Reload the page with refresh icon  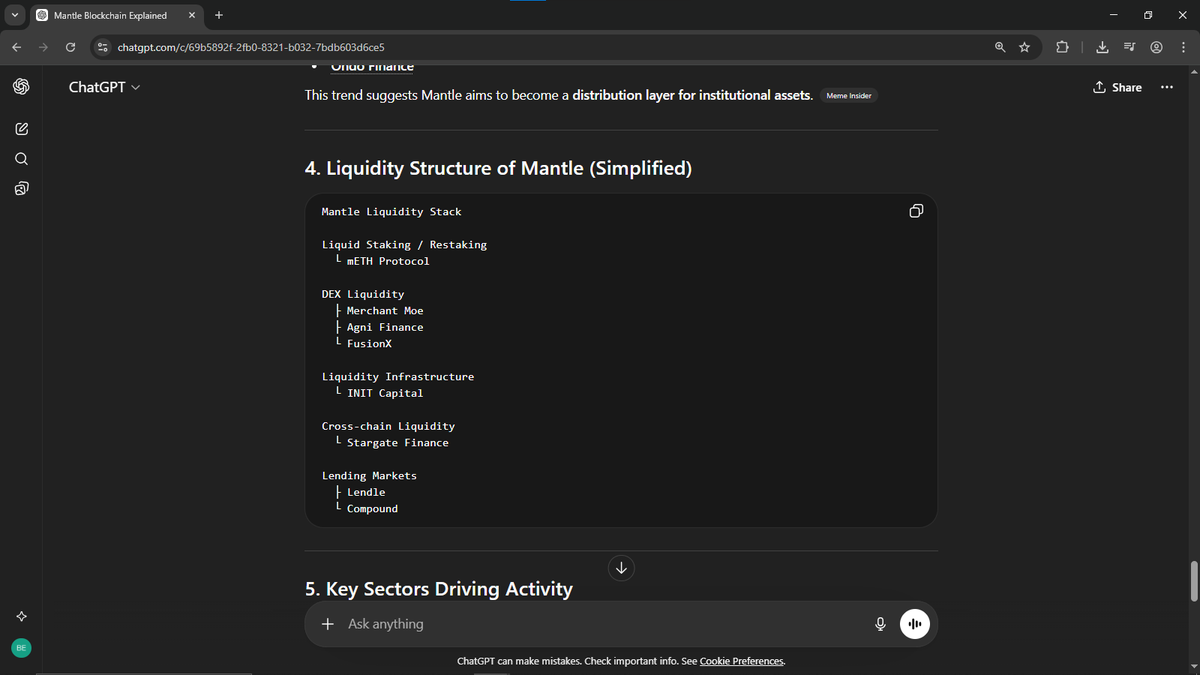(x=70, y=47)
